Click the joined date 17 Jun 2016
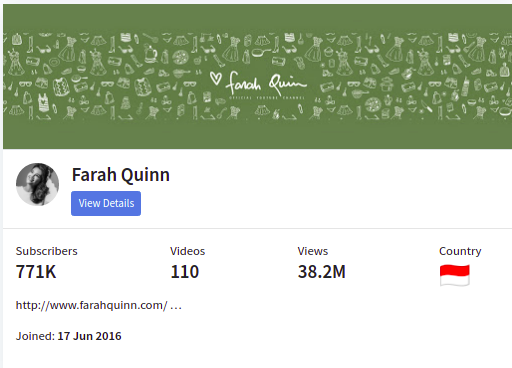The image size is (512, 368). (89, 336)
